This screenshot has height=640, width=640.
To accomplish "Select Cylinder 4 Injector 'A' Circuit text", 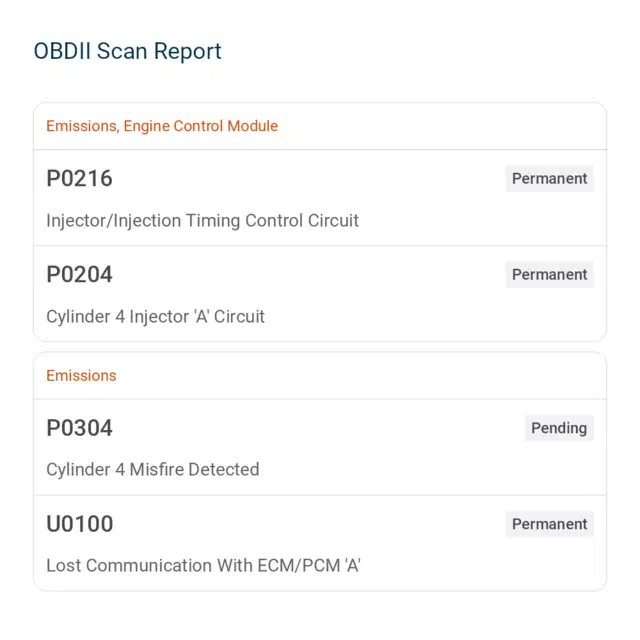I will 156,317.
